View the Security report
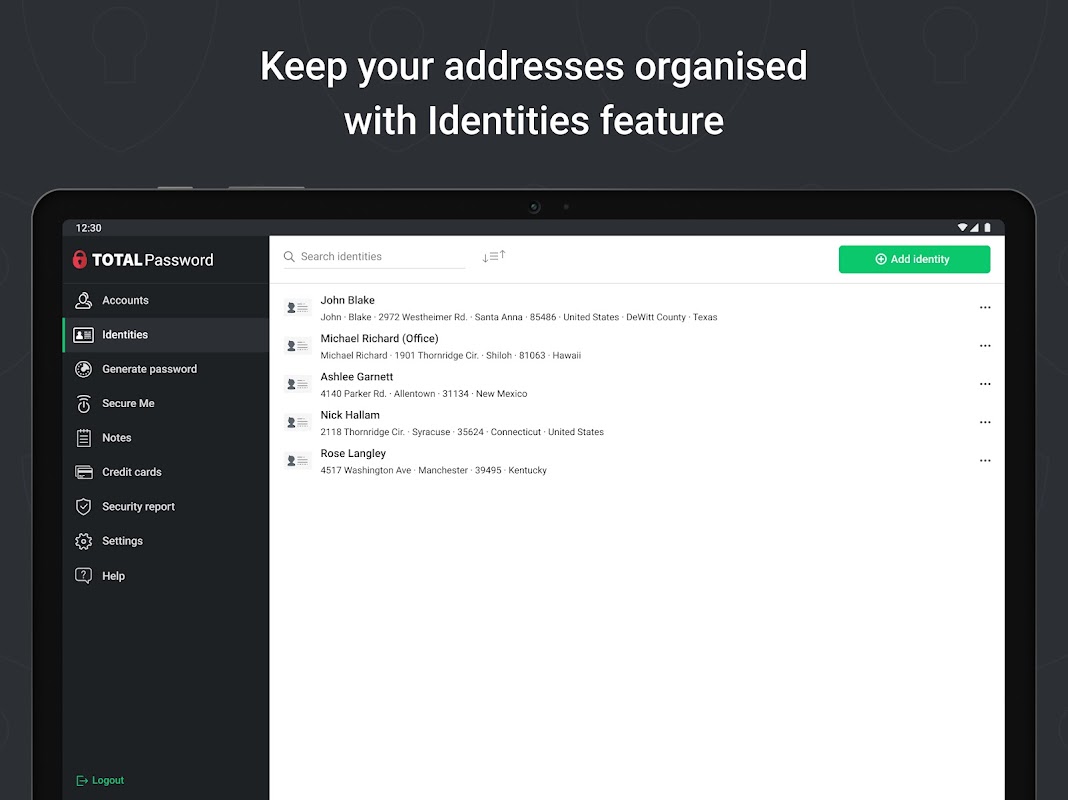The height and width of the screenshot is (800, 1068). click(x=166, y=507)
